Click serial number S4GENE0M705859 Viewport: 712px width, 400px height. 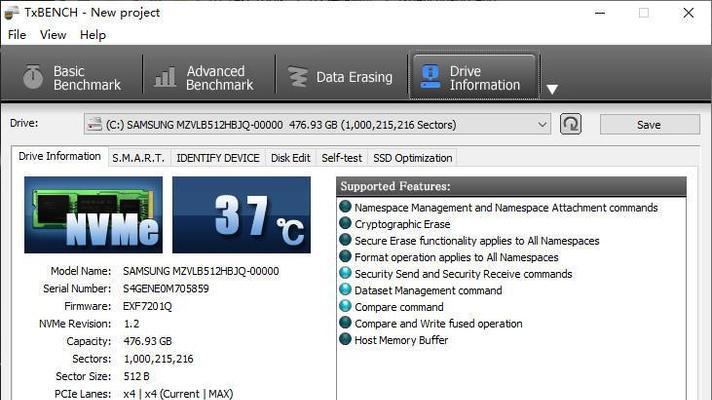pyautogui.click(x=166, y=289)
